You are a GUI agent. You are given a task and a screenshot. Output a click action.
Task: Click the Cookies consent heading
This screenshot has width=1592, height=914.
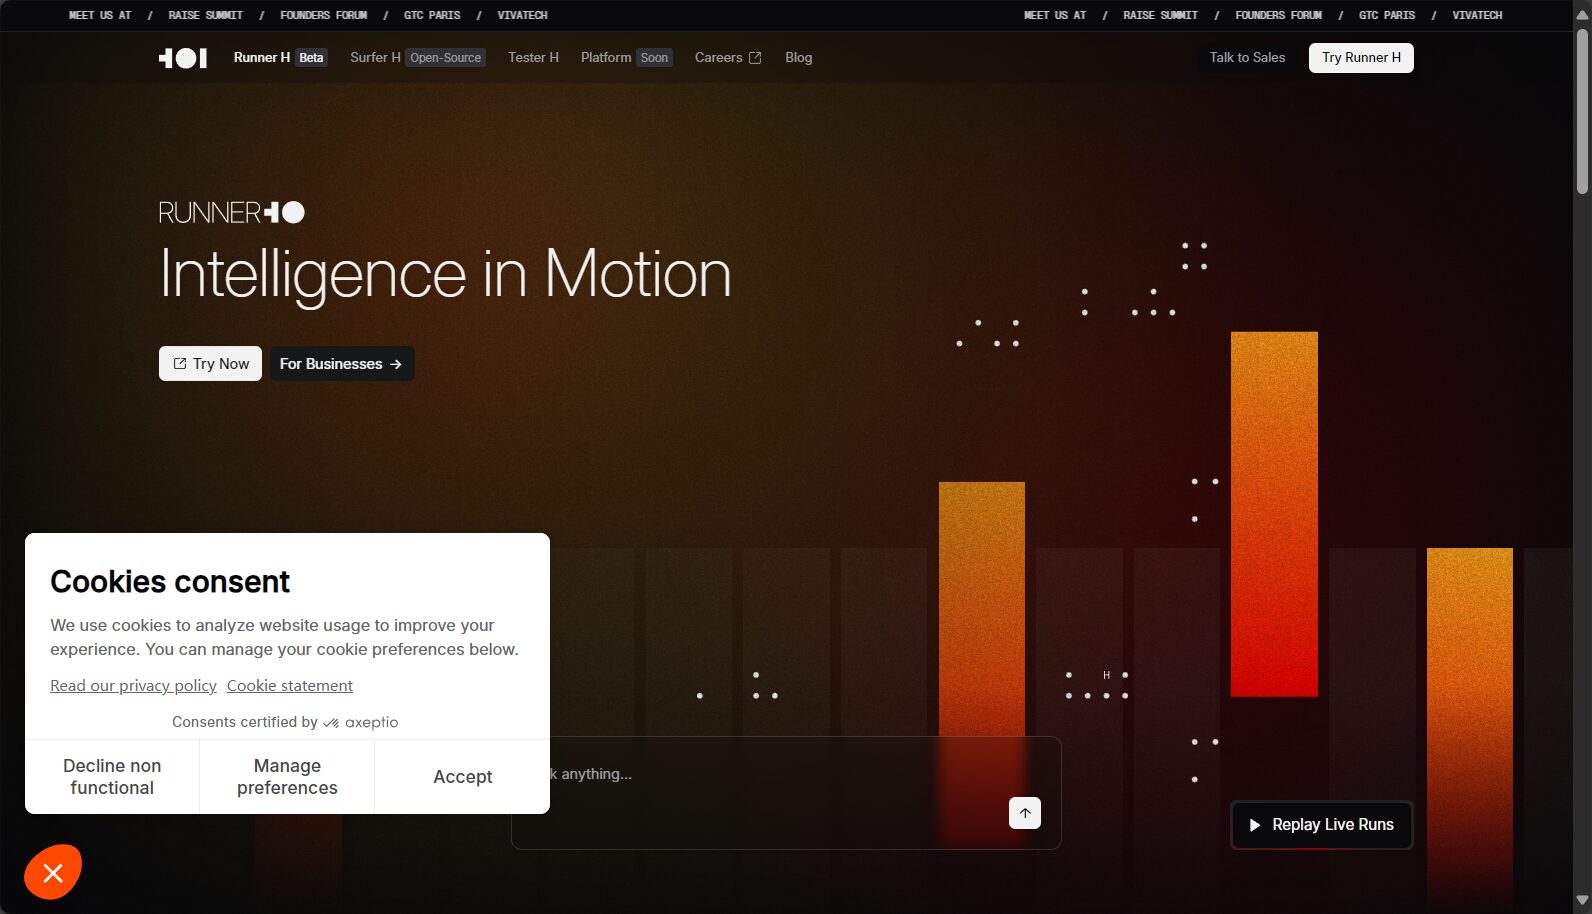[x=170, y=582]
